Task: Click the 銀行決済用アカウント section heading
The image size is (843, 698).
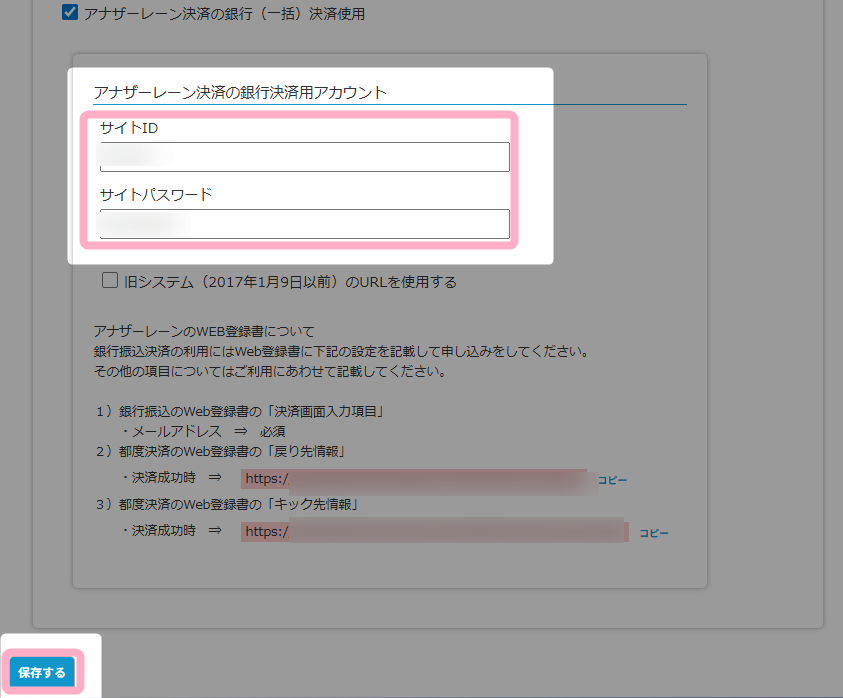Action: click(x=240, y=93)
